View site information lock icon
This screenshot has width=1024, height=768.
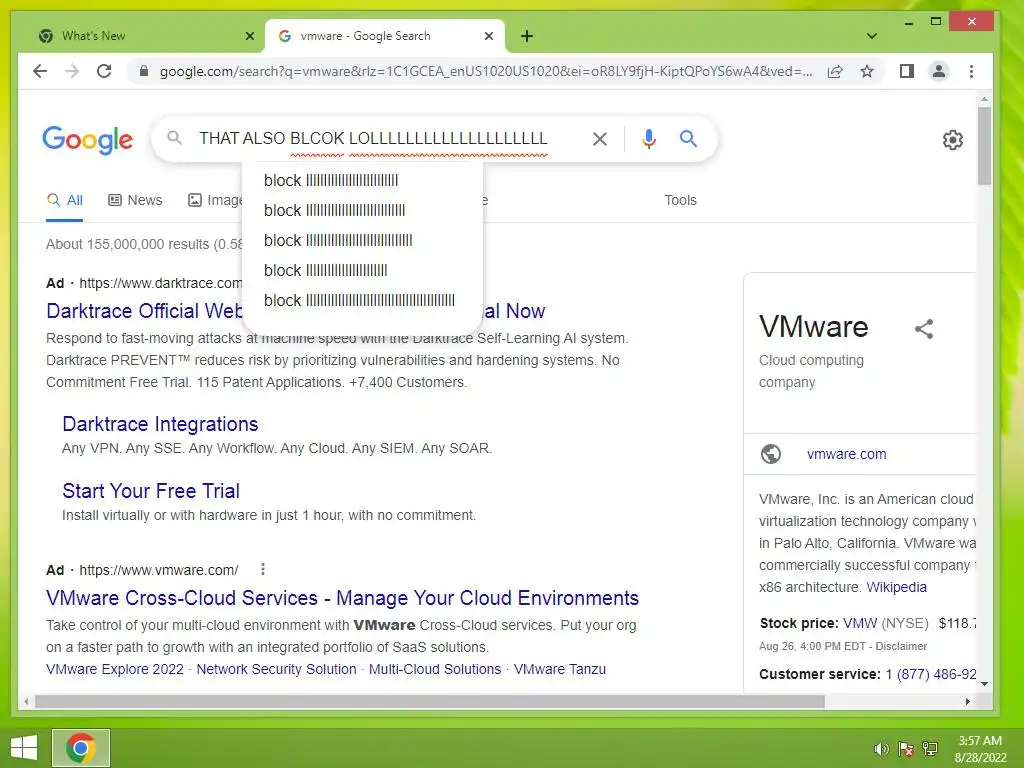(144, 71)
